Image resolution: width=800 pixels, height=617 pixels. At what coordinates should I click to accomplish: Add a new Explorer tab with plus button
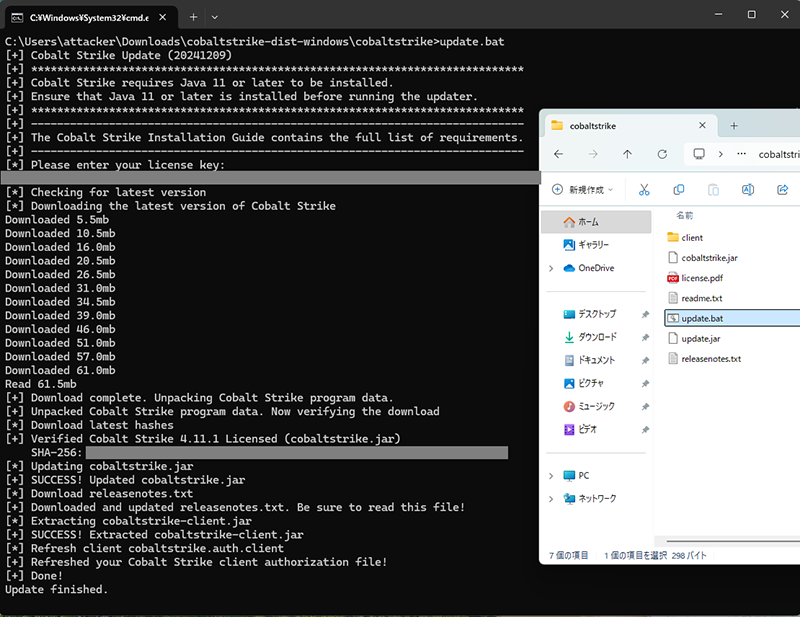pos(734,126)
